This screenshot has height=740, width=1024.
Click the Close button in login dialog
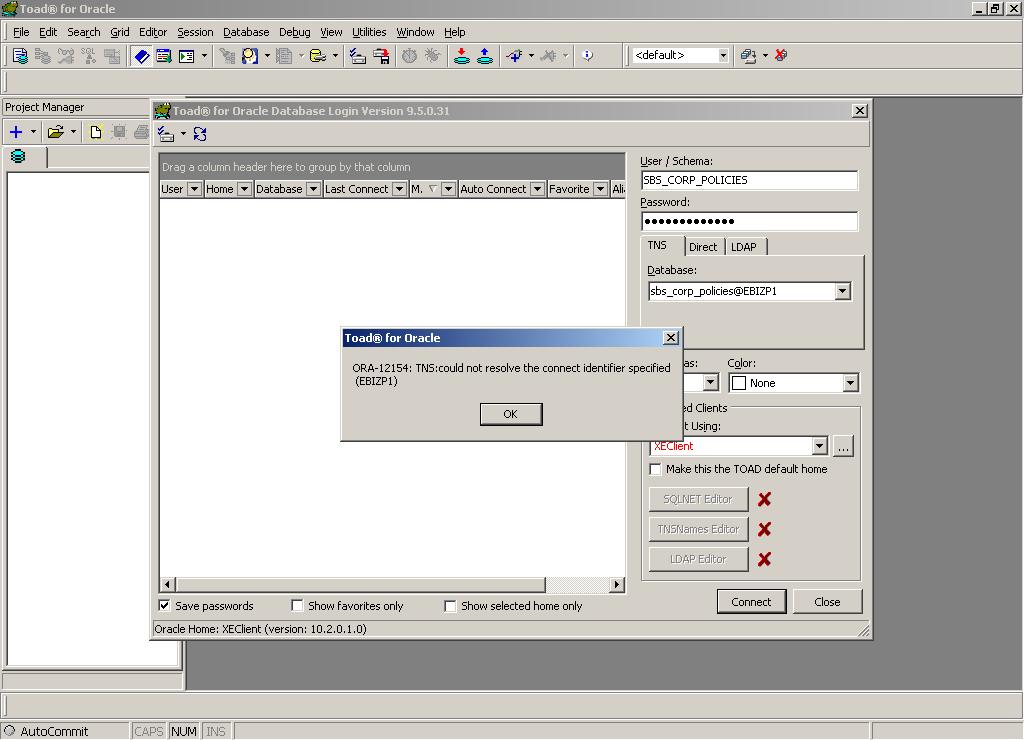(827, 602)
